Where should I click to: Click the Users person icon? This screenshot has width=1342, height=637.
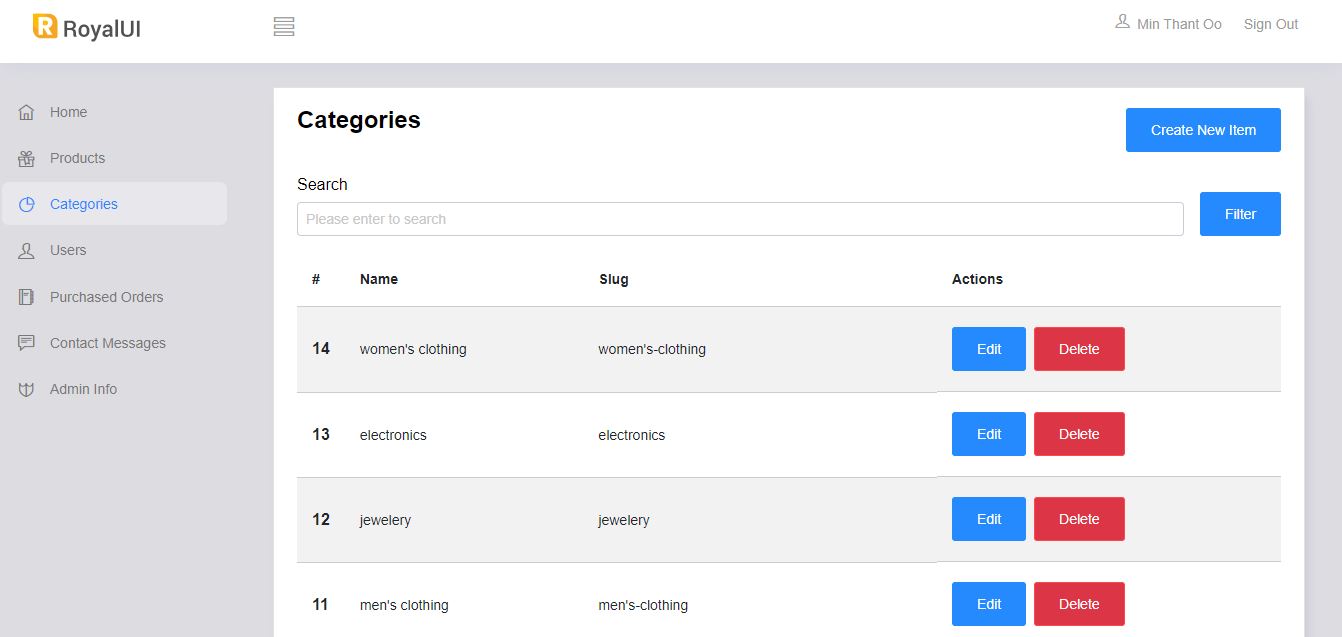[27, 250]
